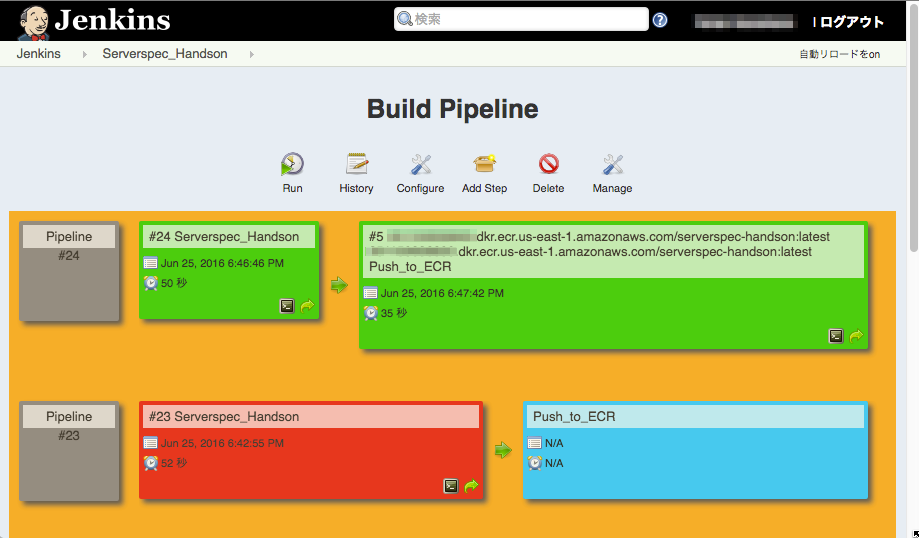
Task: Click the Add Step box icon
Action: [x=484, y=164]
